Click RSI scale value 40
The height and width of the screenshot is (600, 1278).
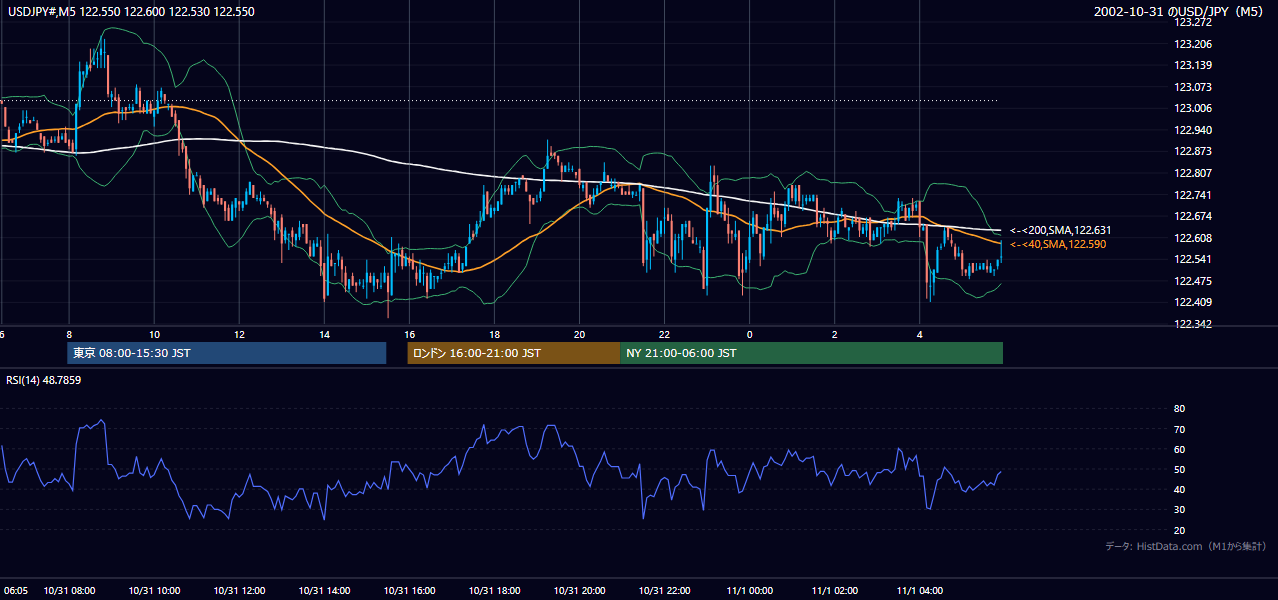pos(1179,489)
